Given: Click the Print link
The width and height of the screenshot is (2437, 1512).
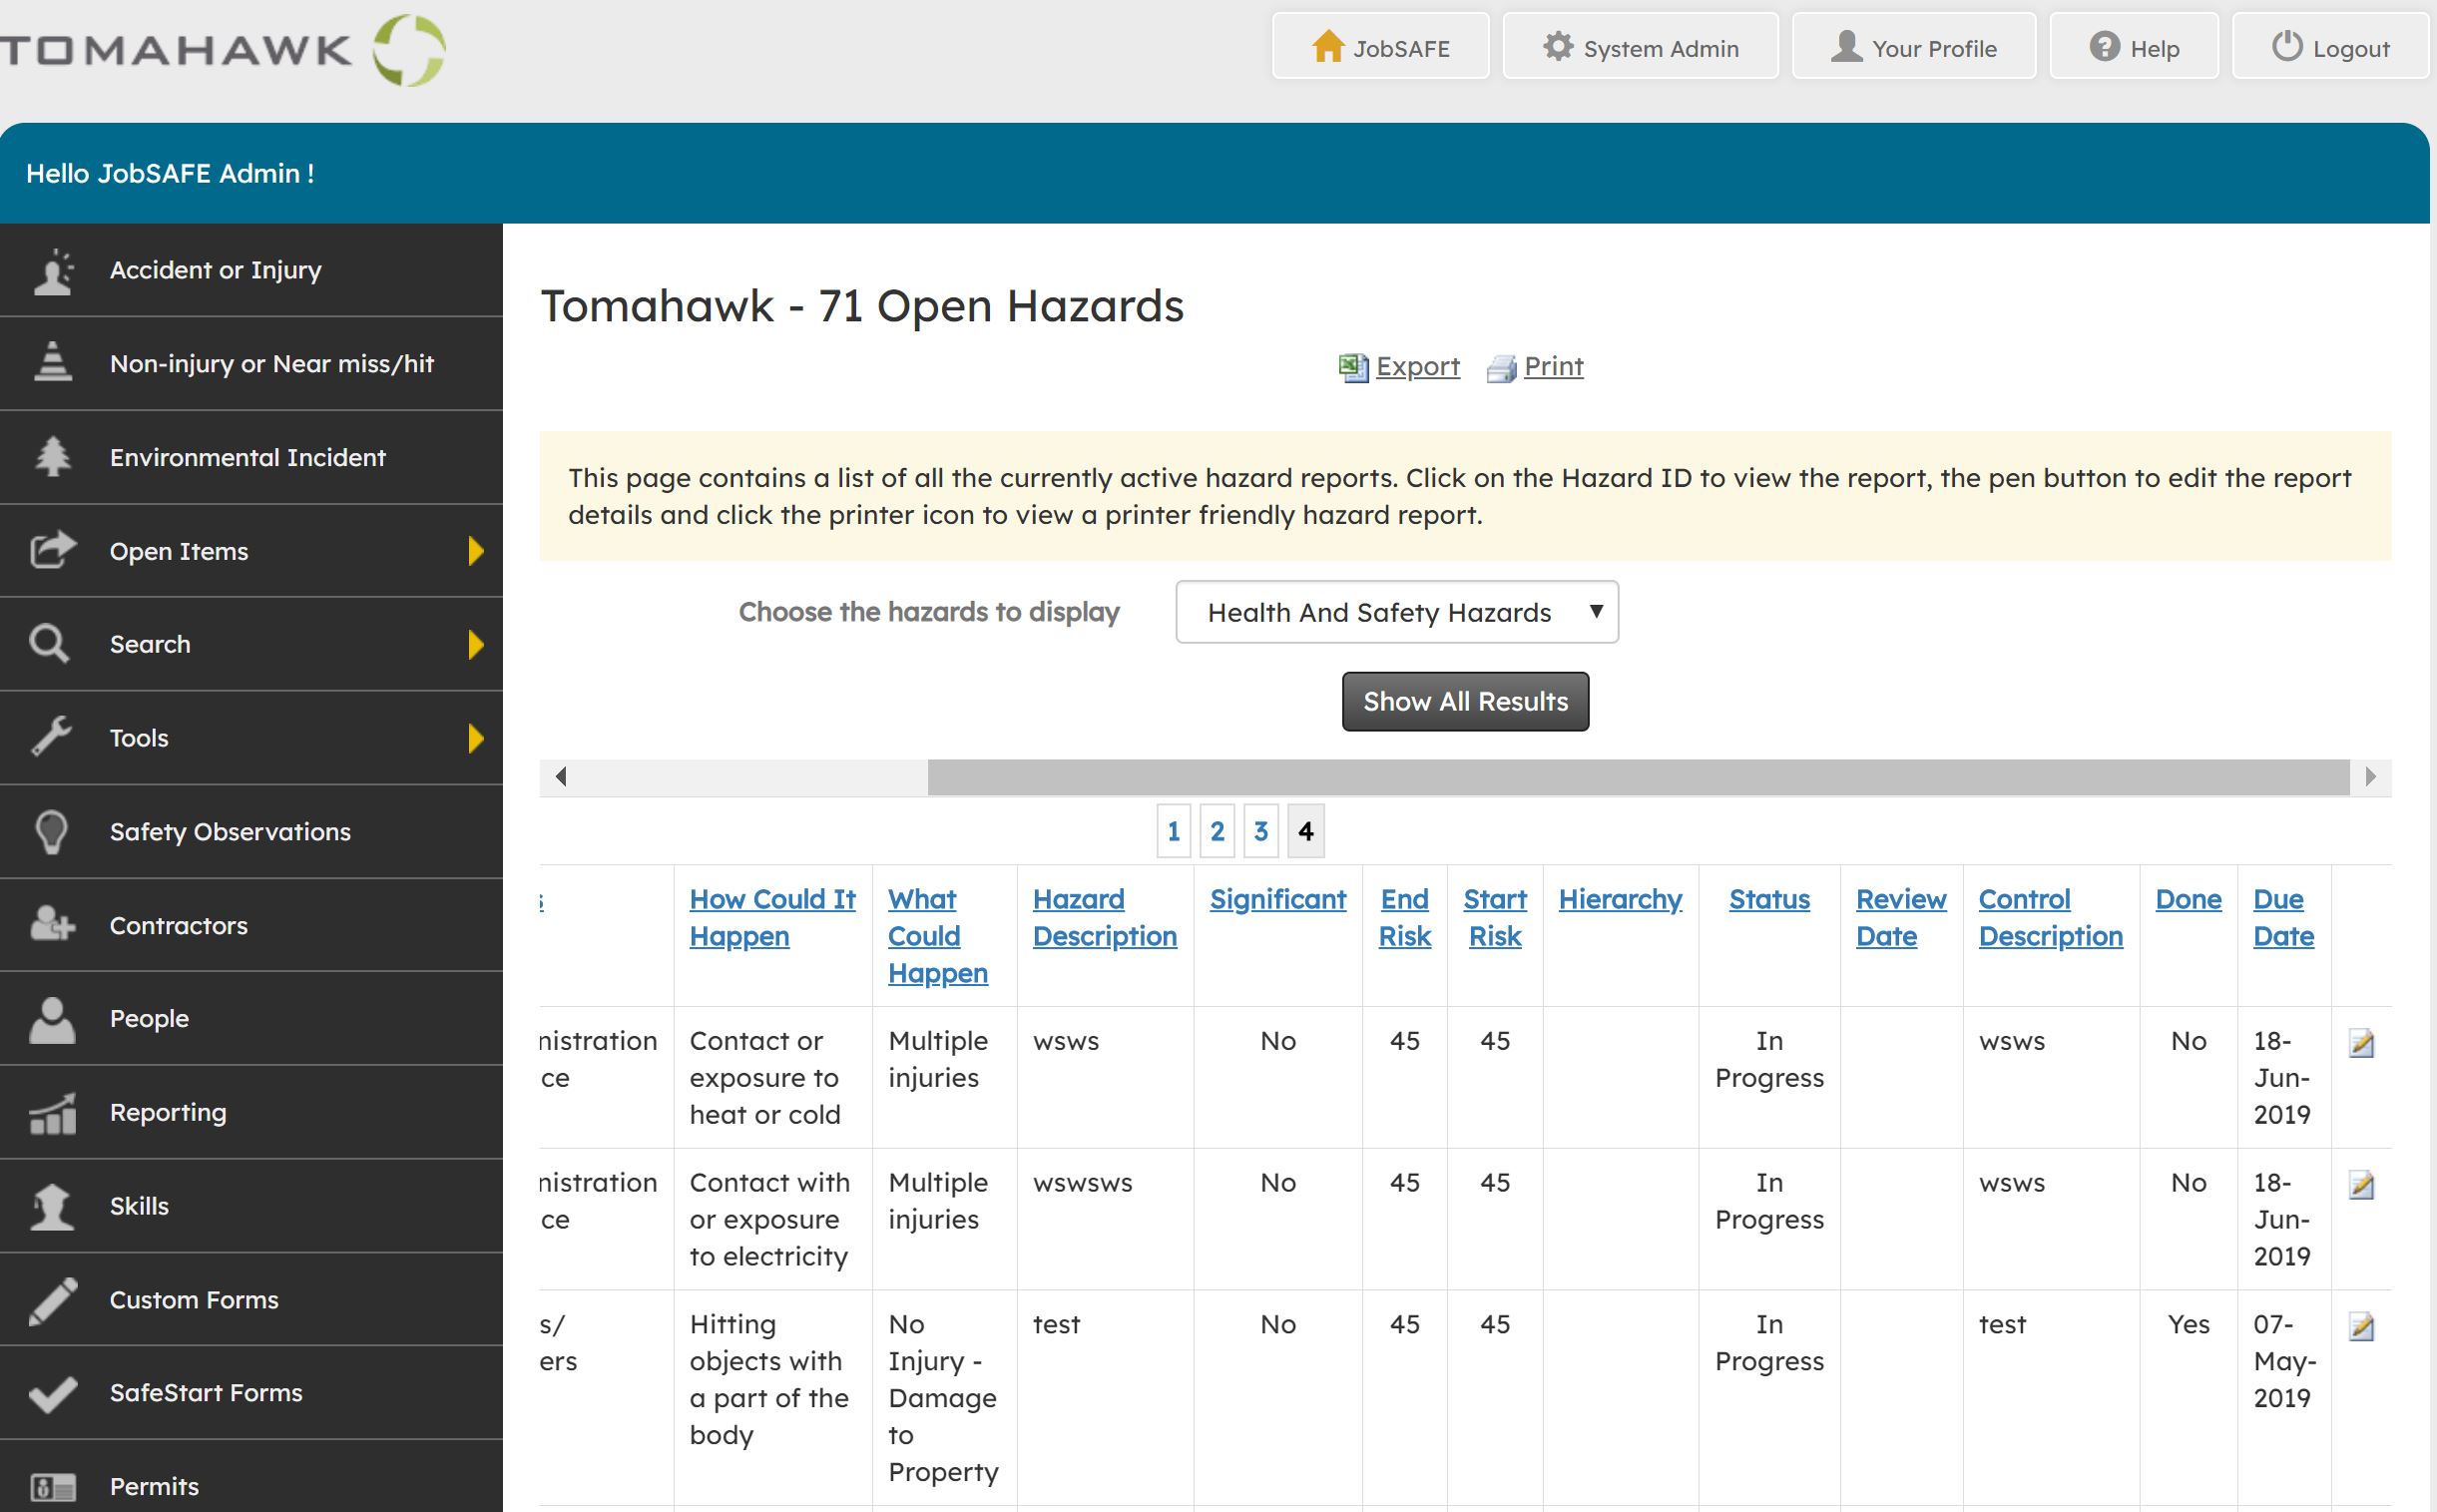Looking at the screenshot, I should pyautogui.click(x=1553, y=366).
